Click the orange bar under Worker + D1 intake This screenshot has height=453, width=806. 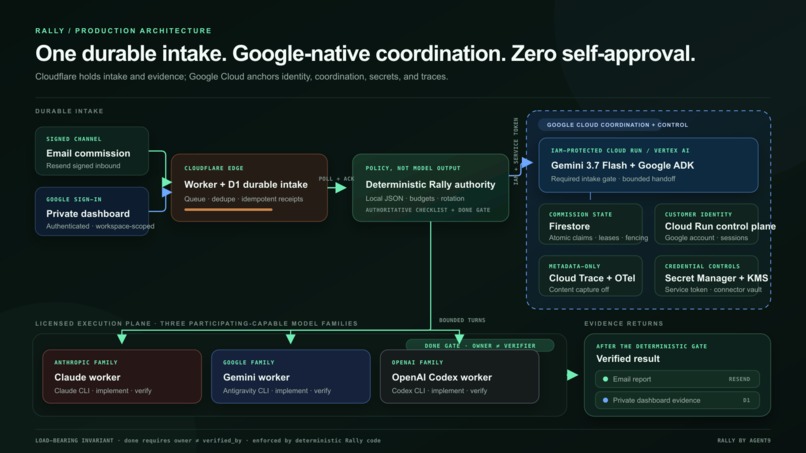click(228, 210)
